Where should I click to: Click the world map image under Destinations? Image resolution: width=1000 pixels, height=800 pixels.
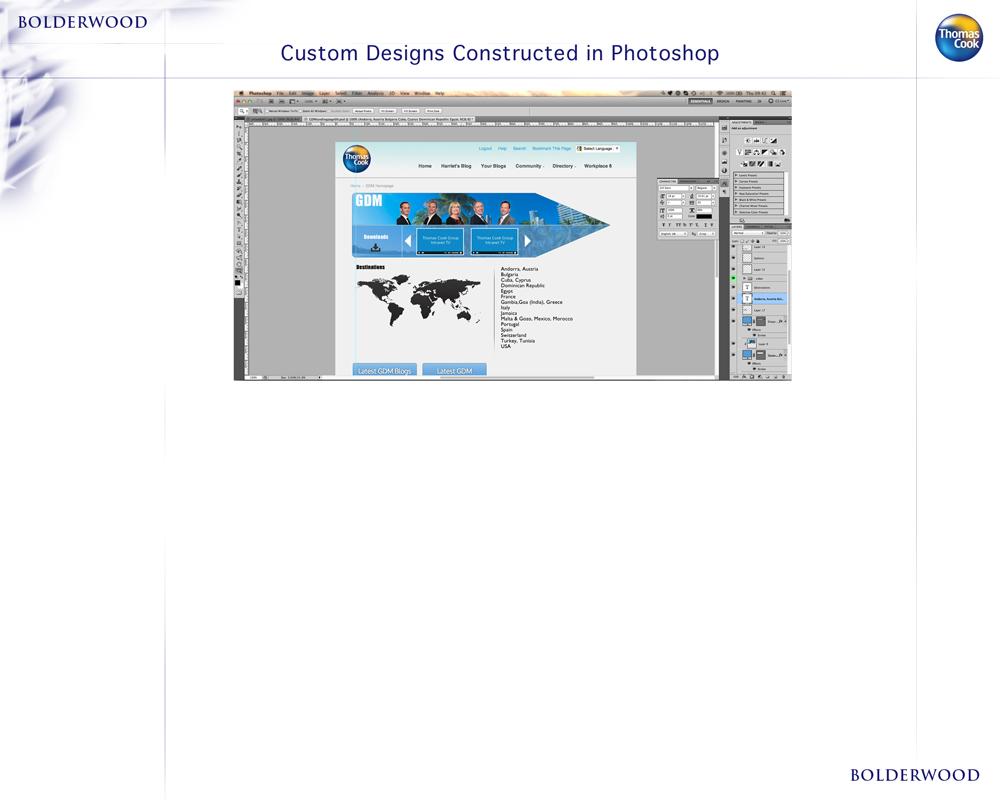tap(419, 300)
